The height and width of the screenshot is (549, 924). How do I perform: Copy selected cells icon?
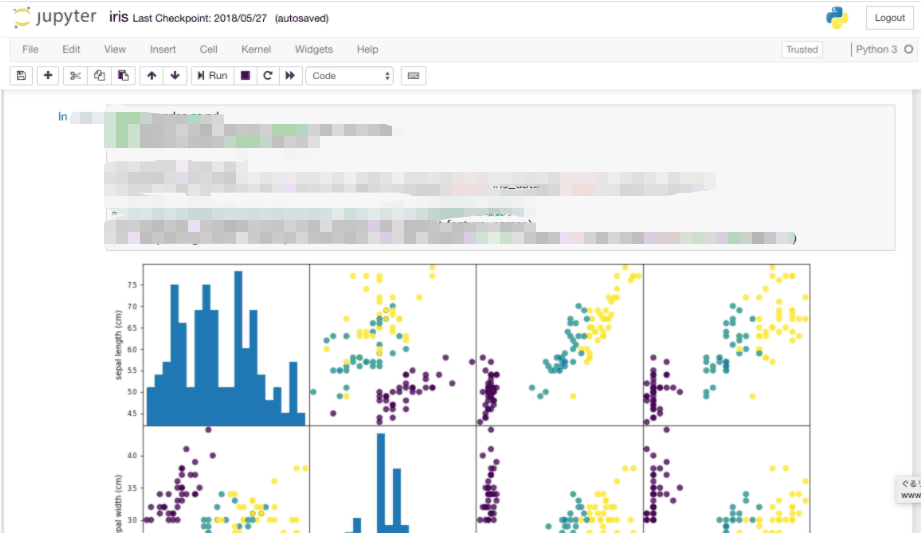coord(99,76)
